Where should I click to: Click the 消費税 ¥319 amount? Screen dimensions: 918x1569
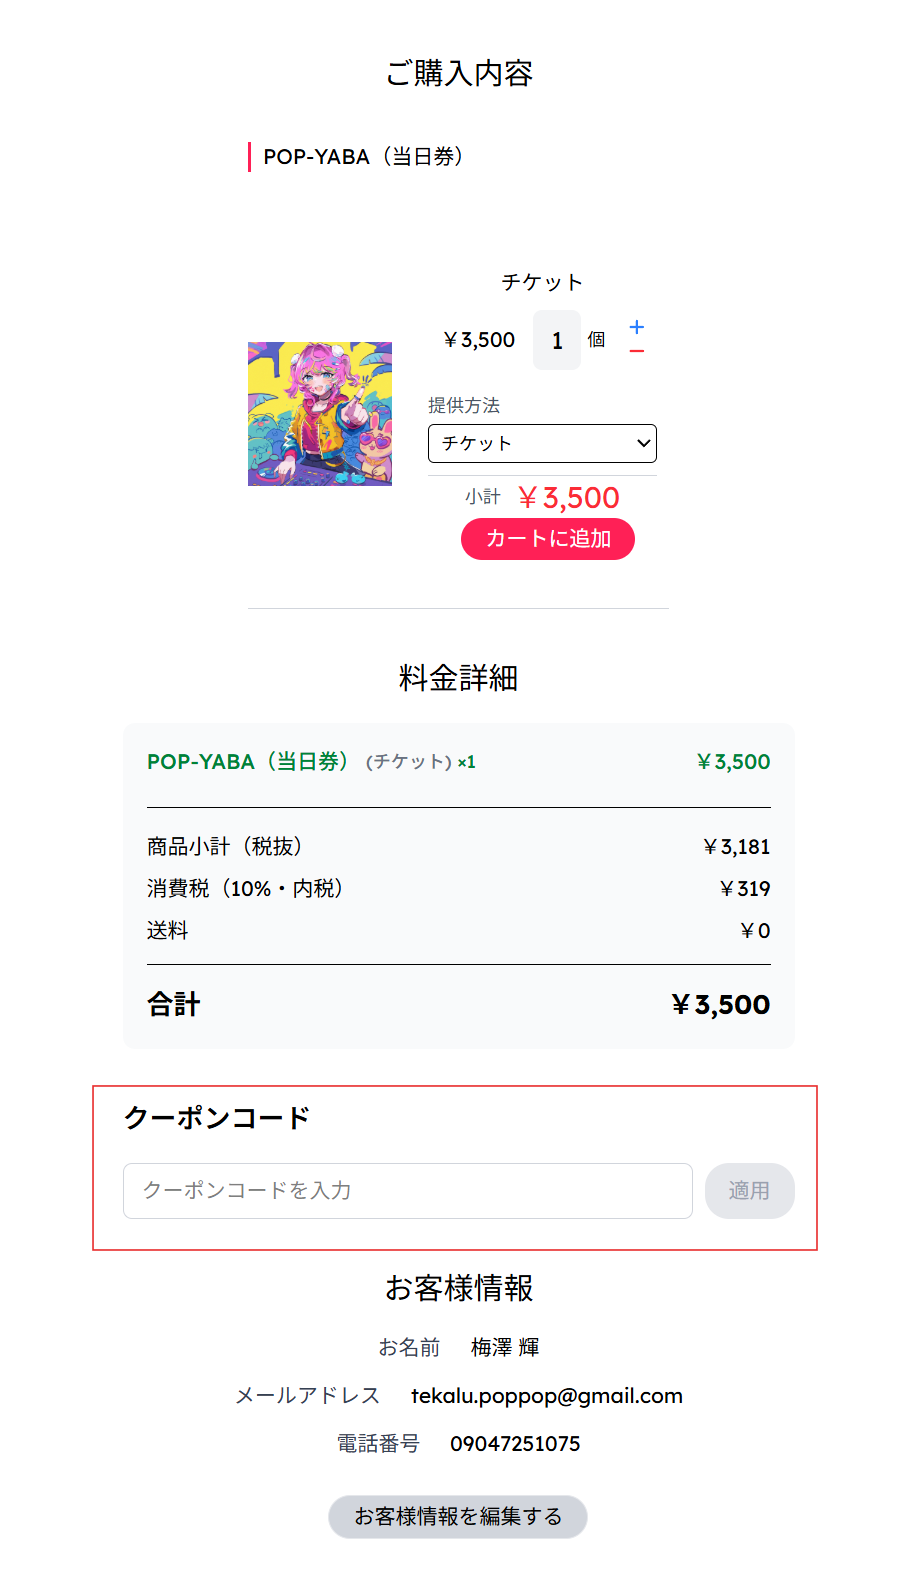[x=745, y=889]
